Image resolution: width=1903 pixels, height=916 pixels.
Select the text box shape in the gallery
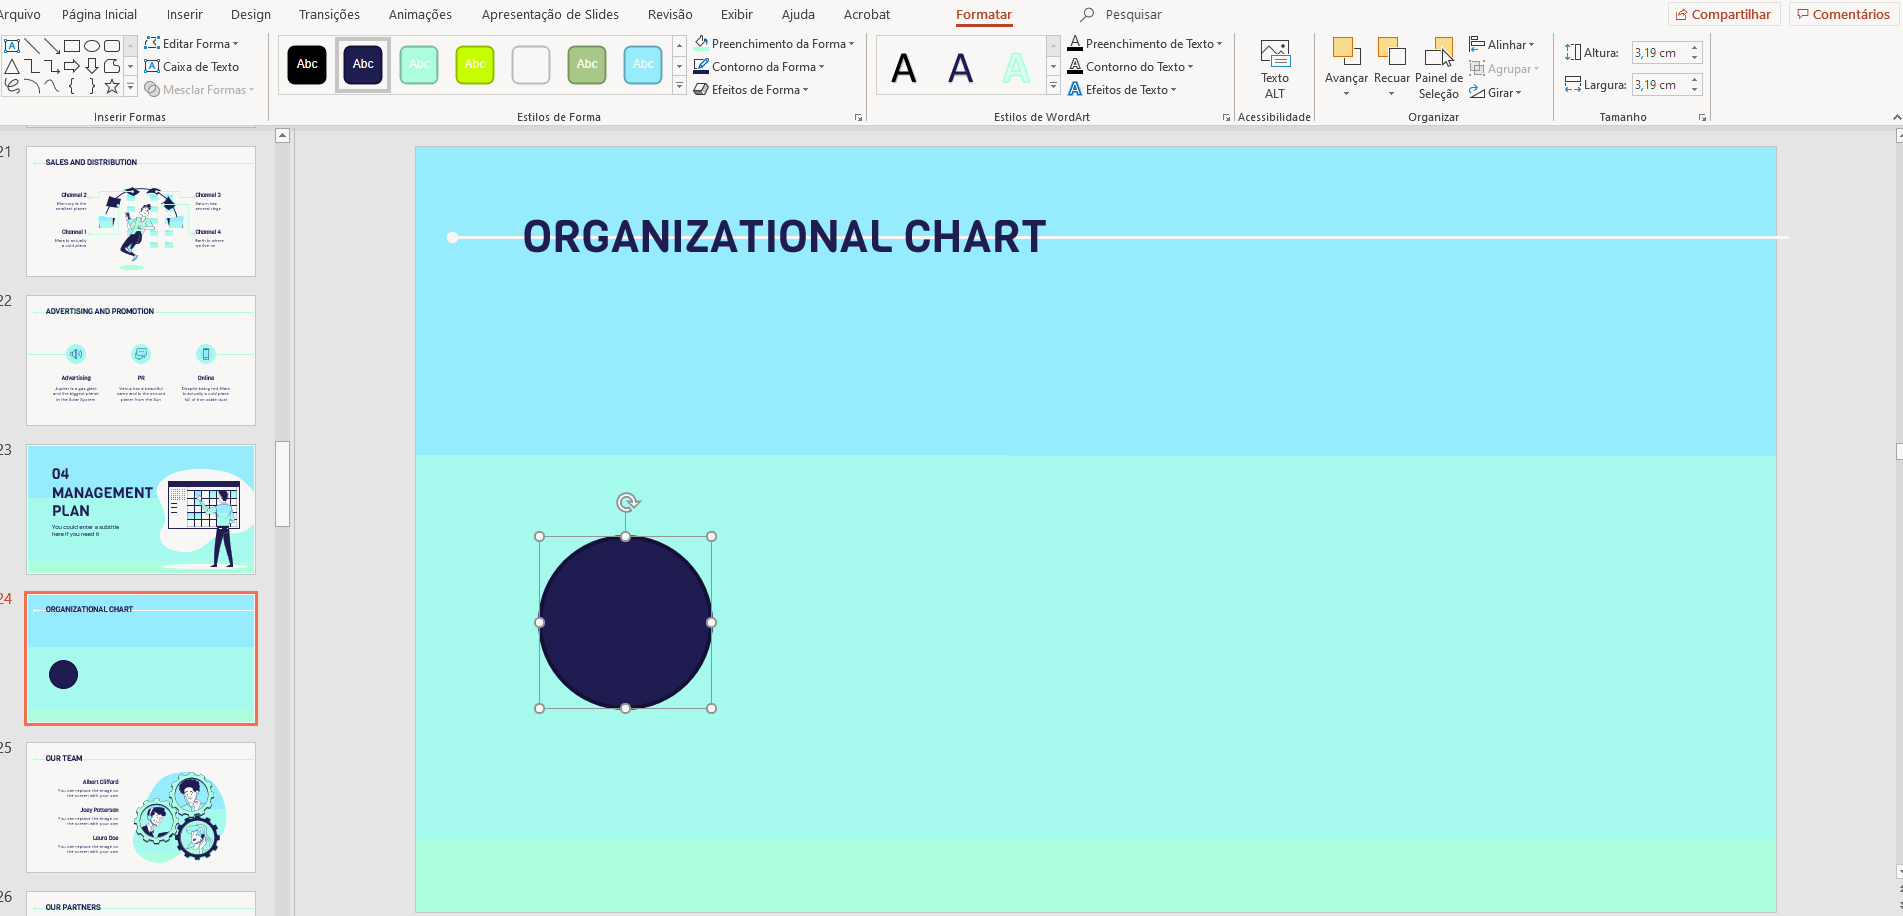tap(12, 46)
